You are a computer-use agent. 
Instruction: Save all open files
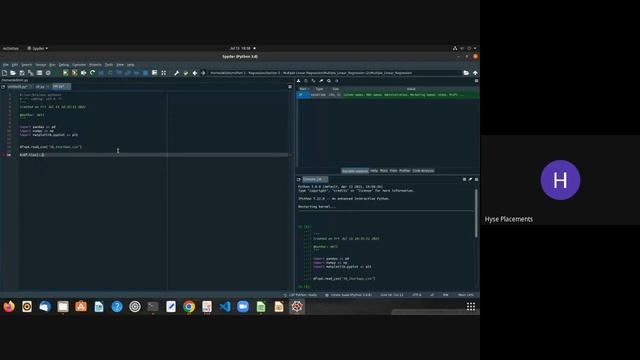pos(31,73)
